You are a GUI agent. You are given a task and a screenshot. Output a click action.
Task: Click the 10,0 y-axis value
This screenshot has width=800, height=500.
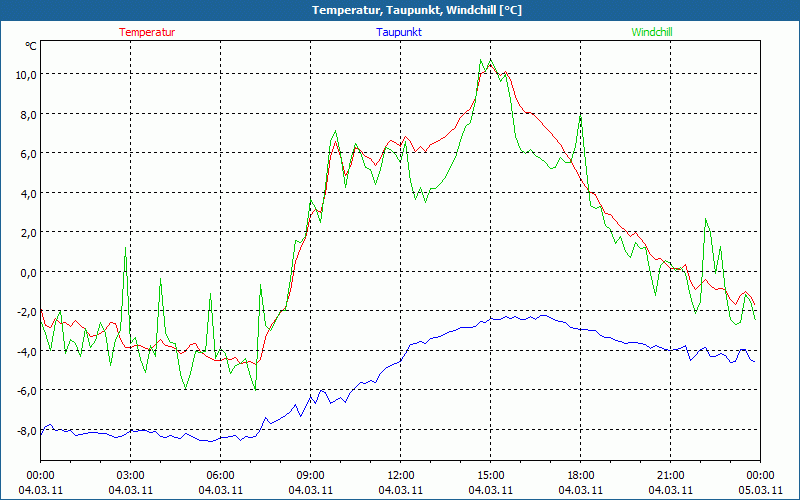click(26, 74)
